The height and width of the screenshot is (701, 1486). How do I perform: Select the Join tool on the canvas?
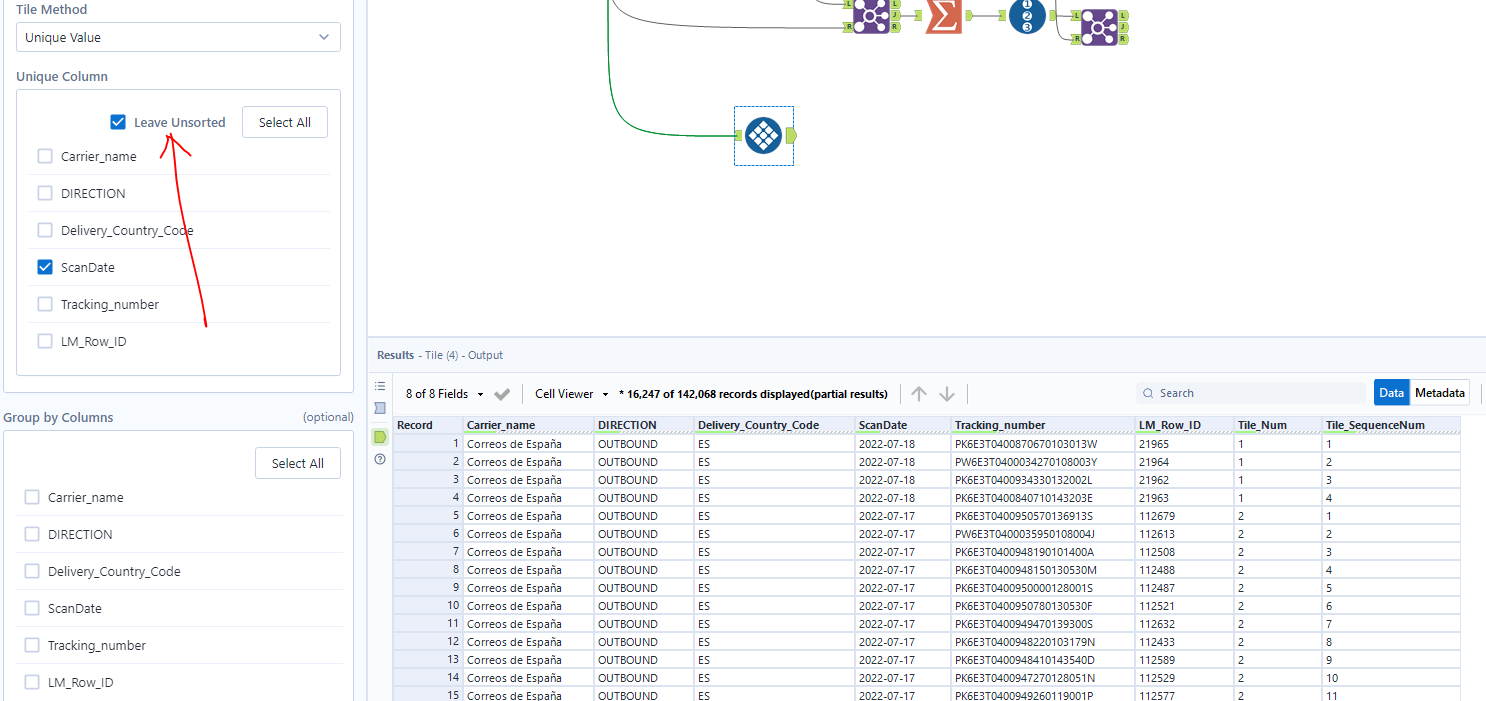pos(870,17)
